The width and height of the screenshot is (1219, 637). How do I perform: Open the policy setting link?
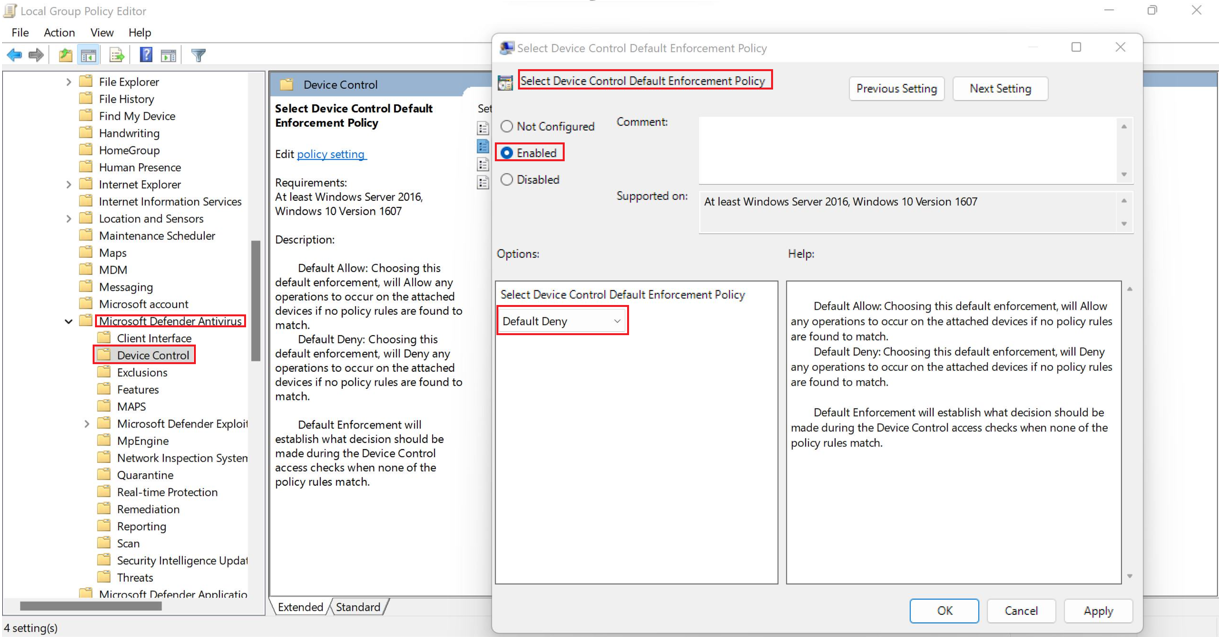tap(331, 155)
